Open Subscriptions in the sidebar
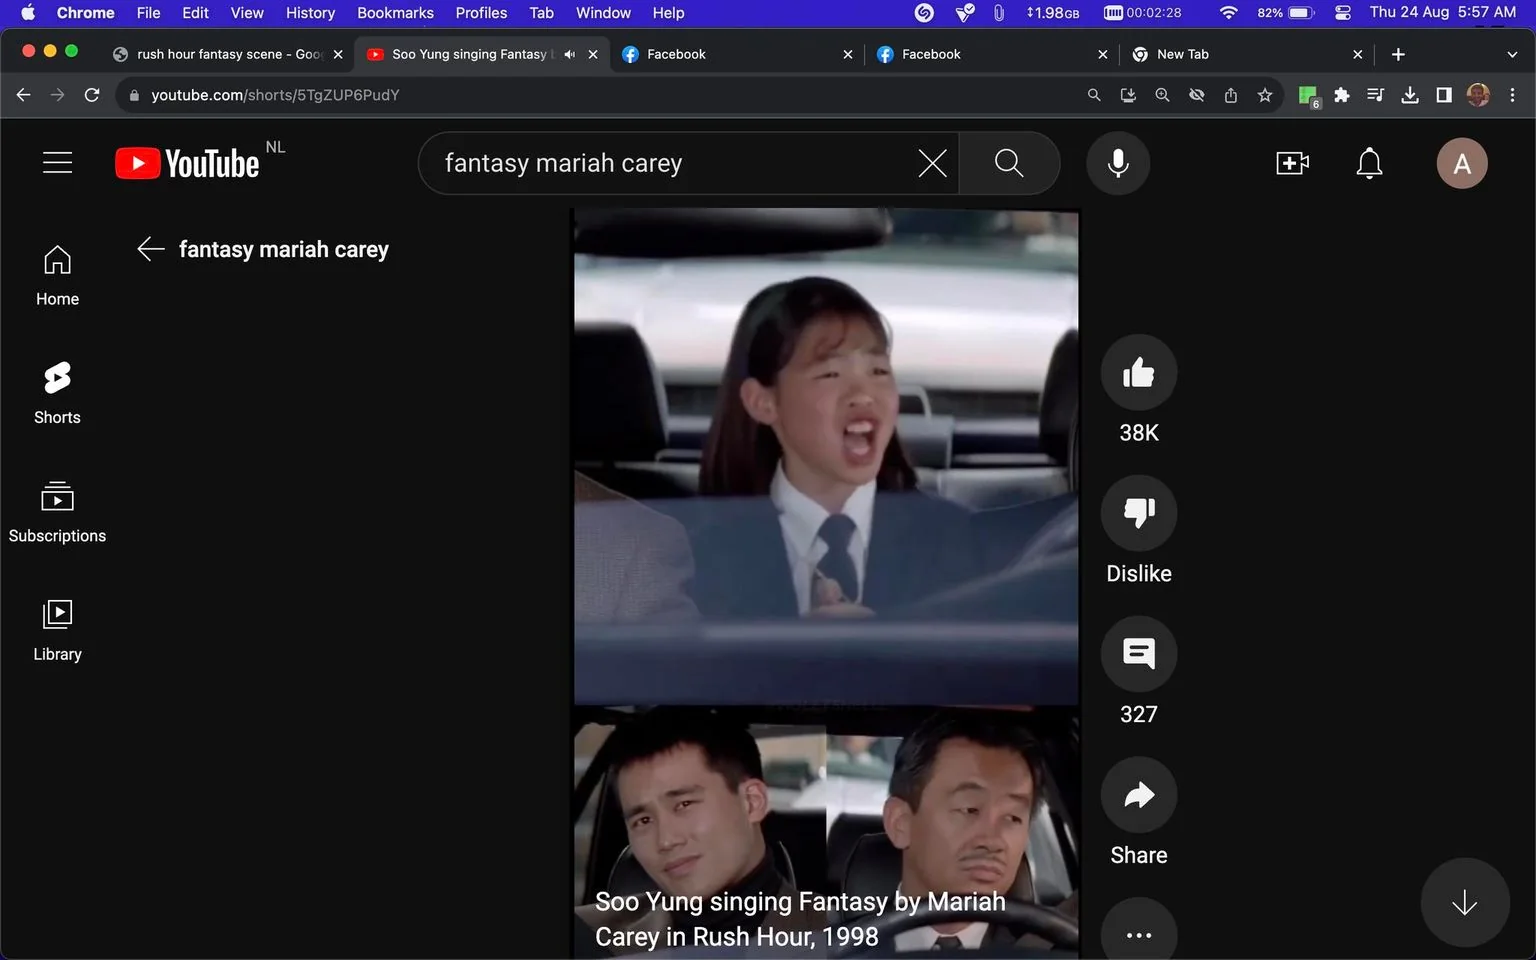The image size is (1536, 960). point(57,512)
